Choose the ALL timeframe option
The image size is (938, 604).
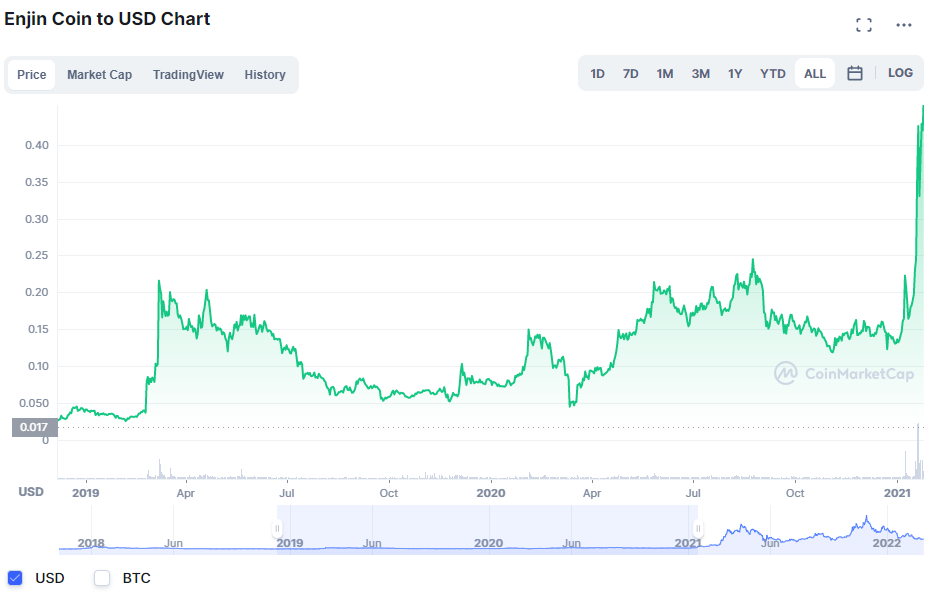coord(814,73)
